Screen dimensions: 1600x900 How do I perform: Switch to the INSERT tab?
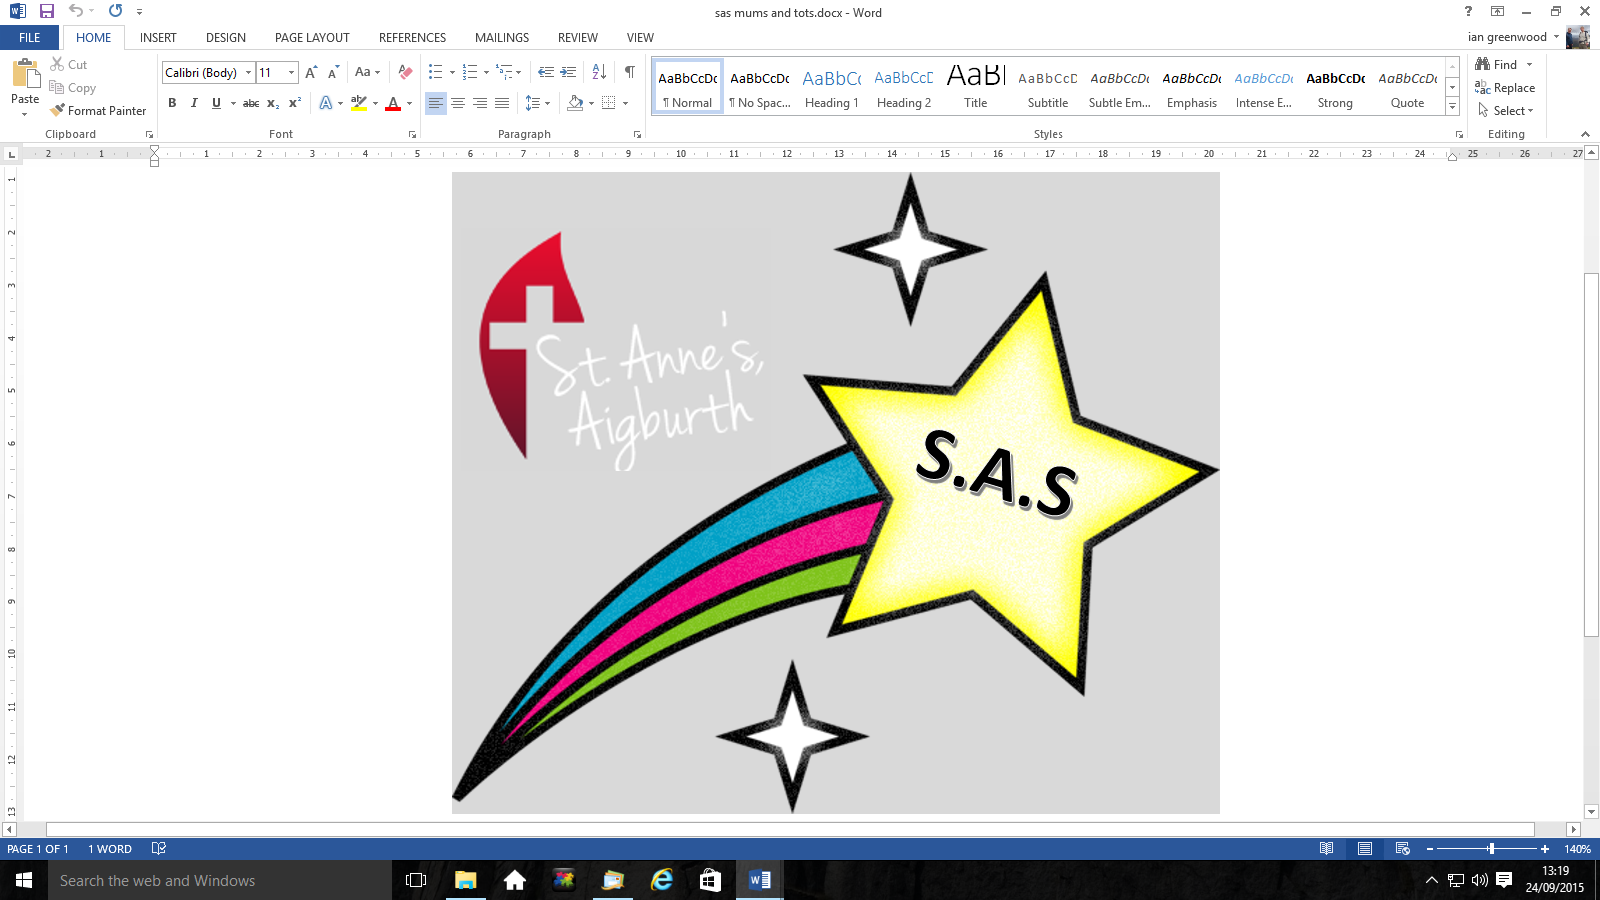click(x=158, y=38)
